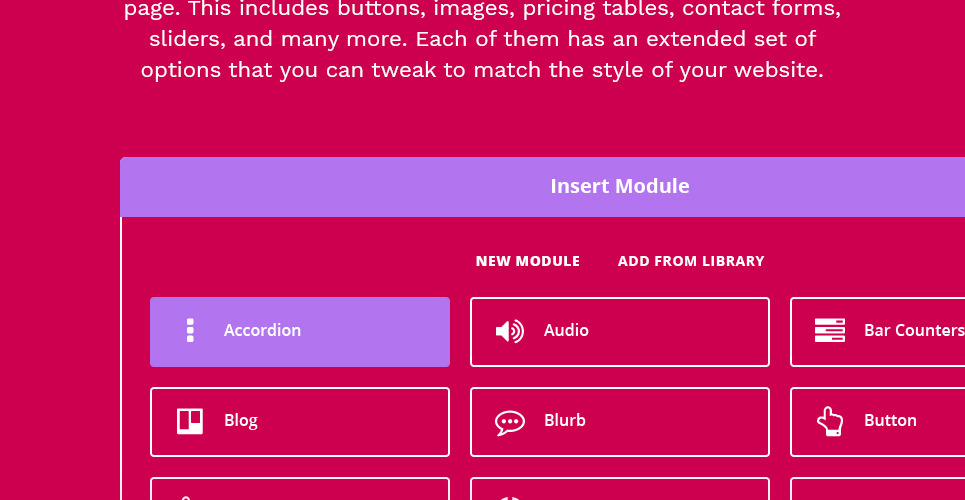Open the Add From Library tab
965x500 pixels.
tap(690, 261)
